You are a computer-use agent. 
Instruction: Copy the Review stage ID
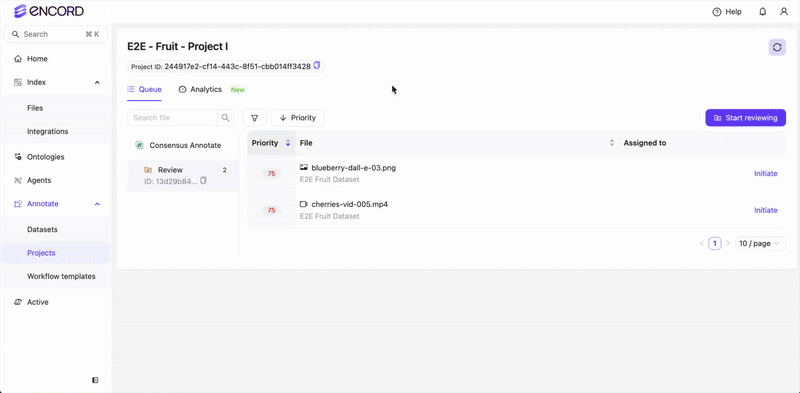[203, 181]
